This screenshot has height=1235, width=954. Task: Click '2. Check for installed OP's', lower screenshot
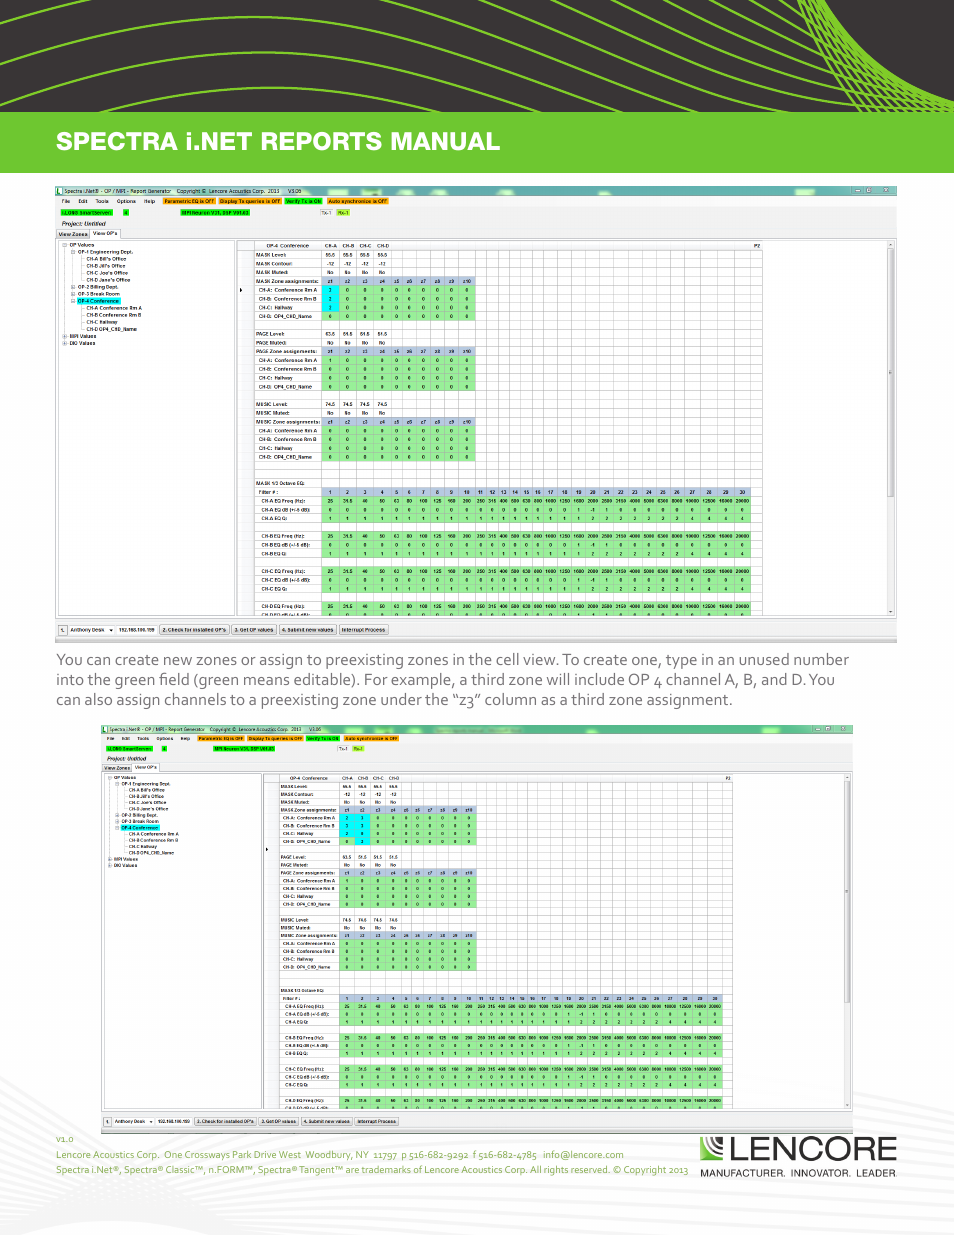point(225,1121)
